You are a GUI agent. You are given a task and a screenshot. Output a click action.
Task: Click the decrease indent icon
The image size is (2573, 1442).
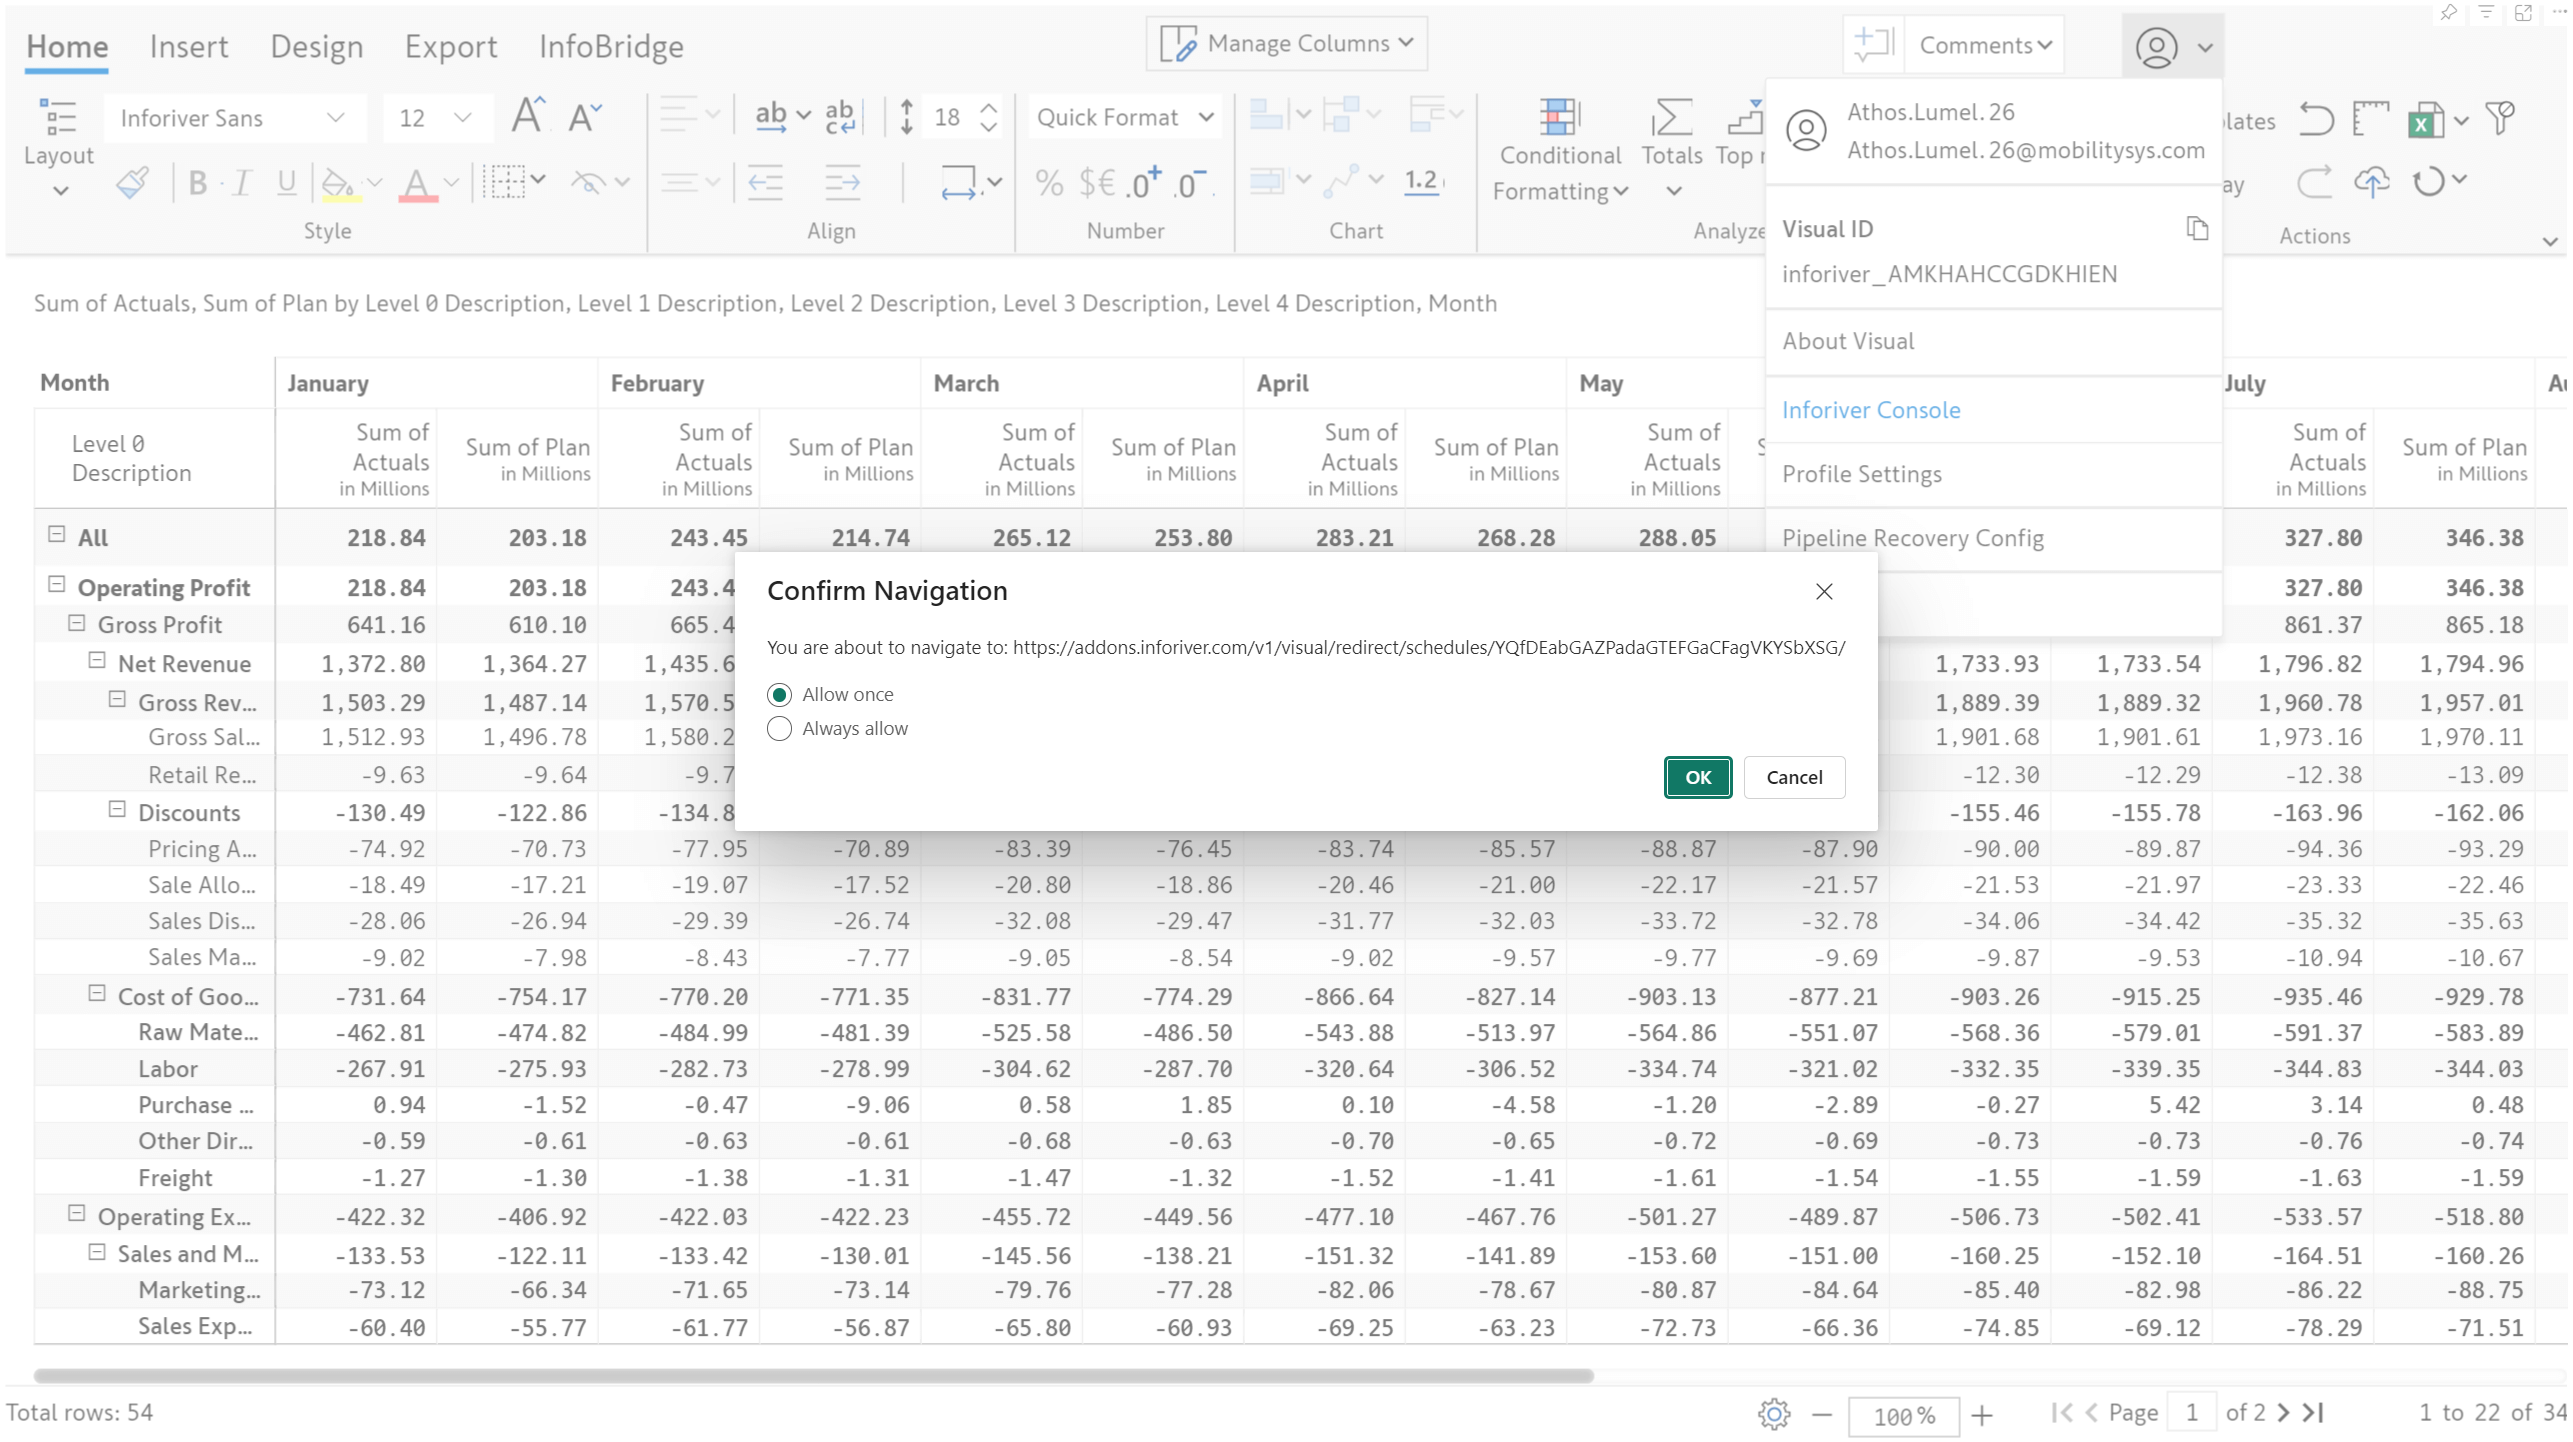pyautogui.click(x=765, y=183)
